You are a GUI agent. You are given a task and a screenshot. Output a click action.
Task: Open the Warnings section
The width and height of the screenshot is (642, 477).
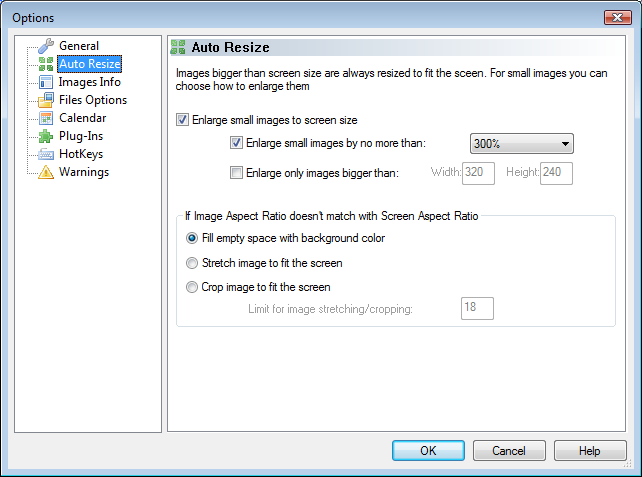(x=84, y=172)
